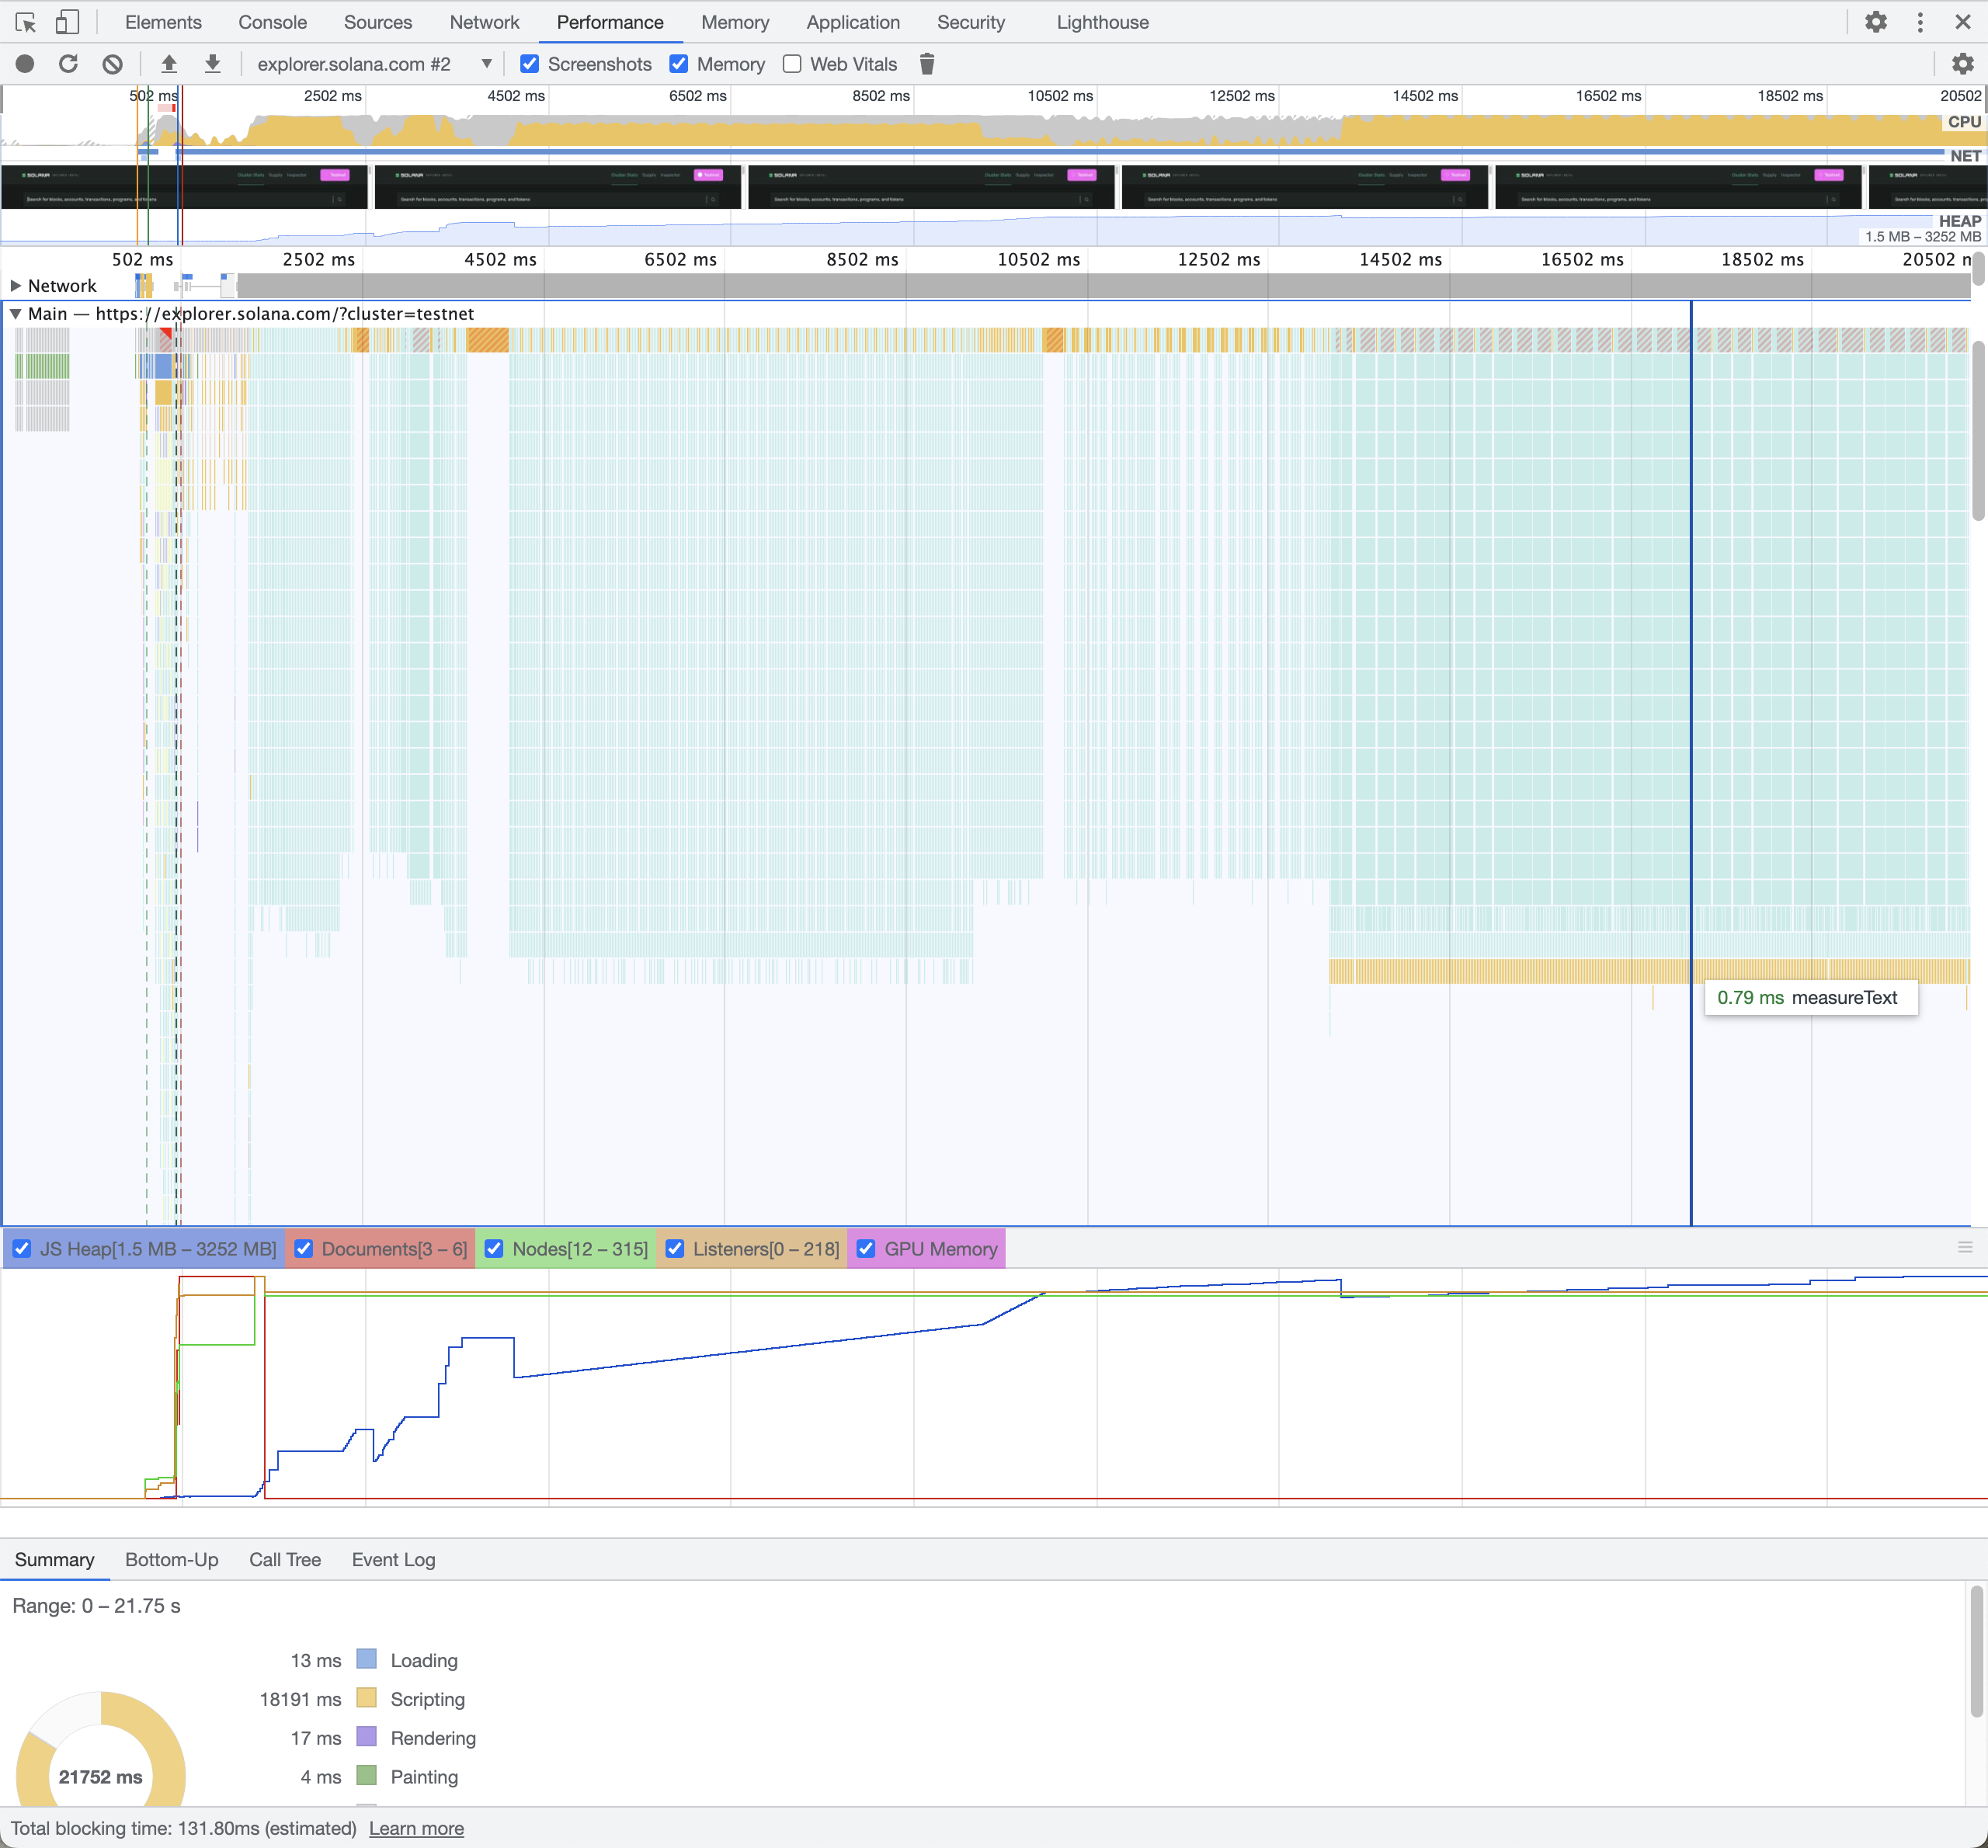Toggle JS Heap counter checkbox
The height and width of the screenshot is (1848, 1988).
point(22,1249)
